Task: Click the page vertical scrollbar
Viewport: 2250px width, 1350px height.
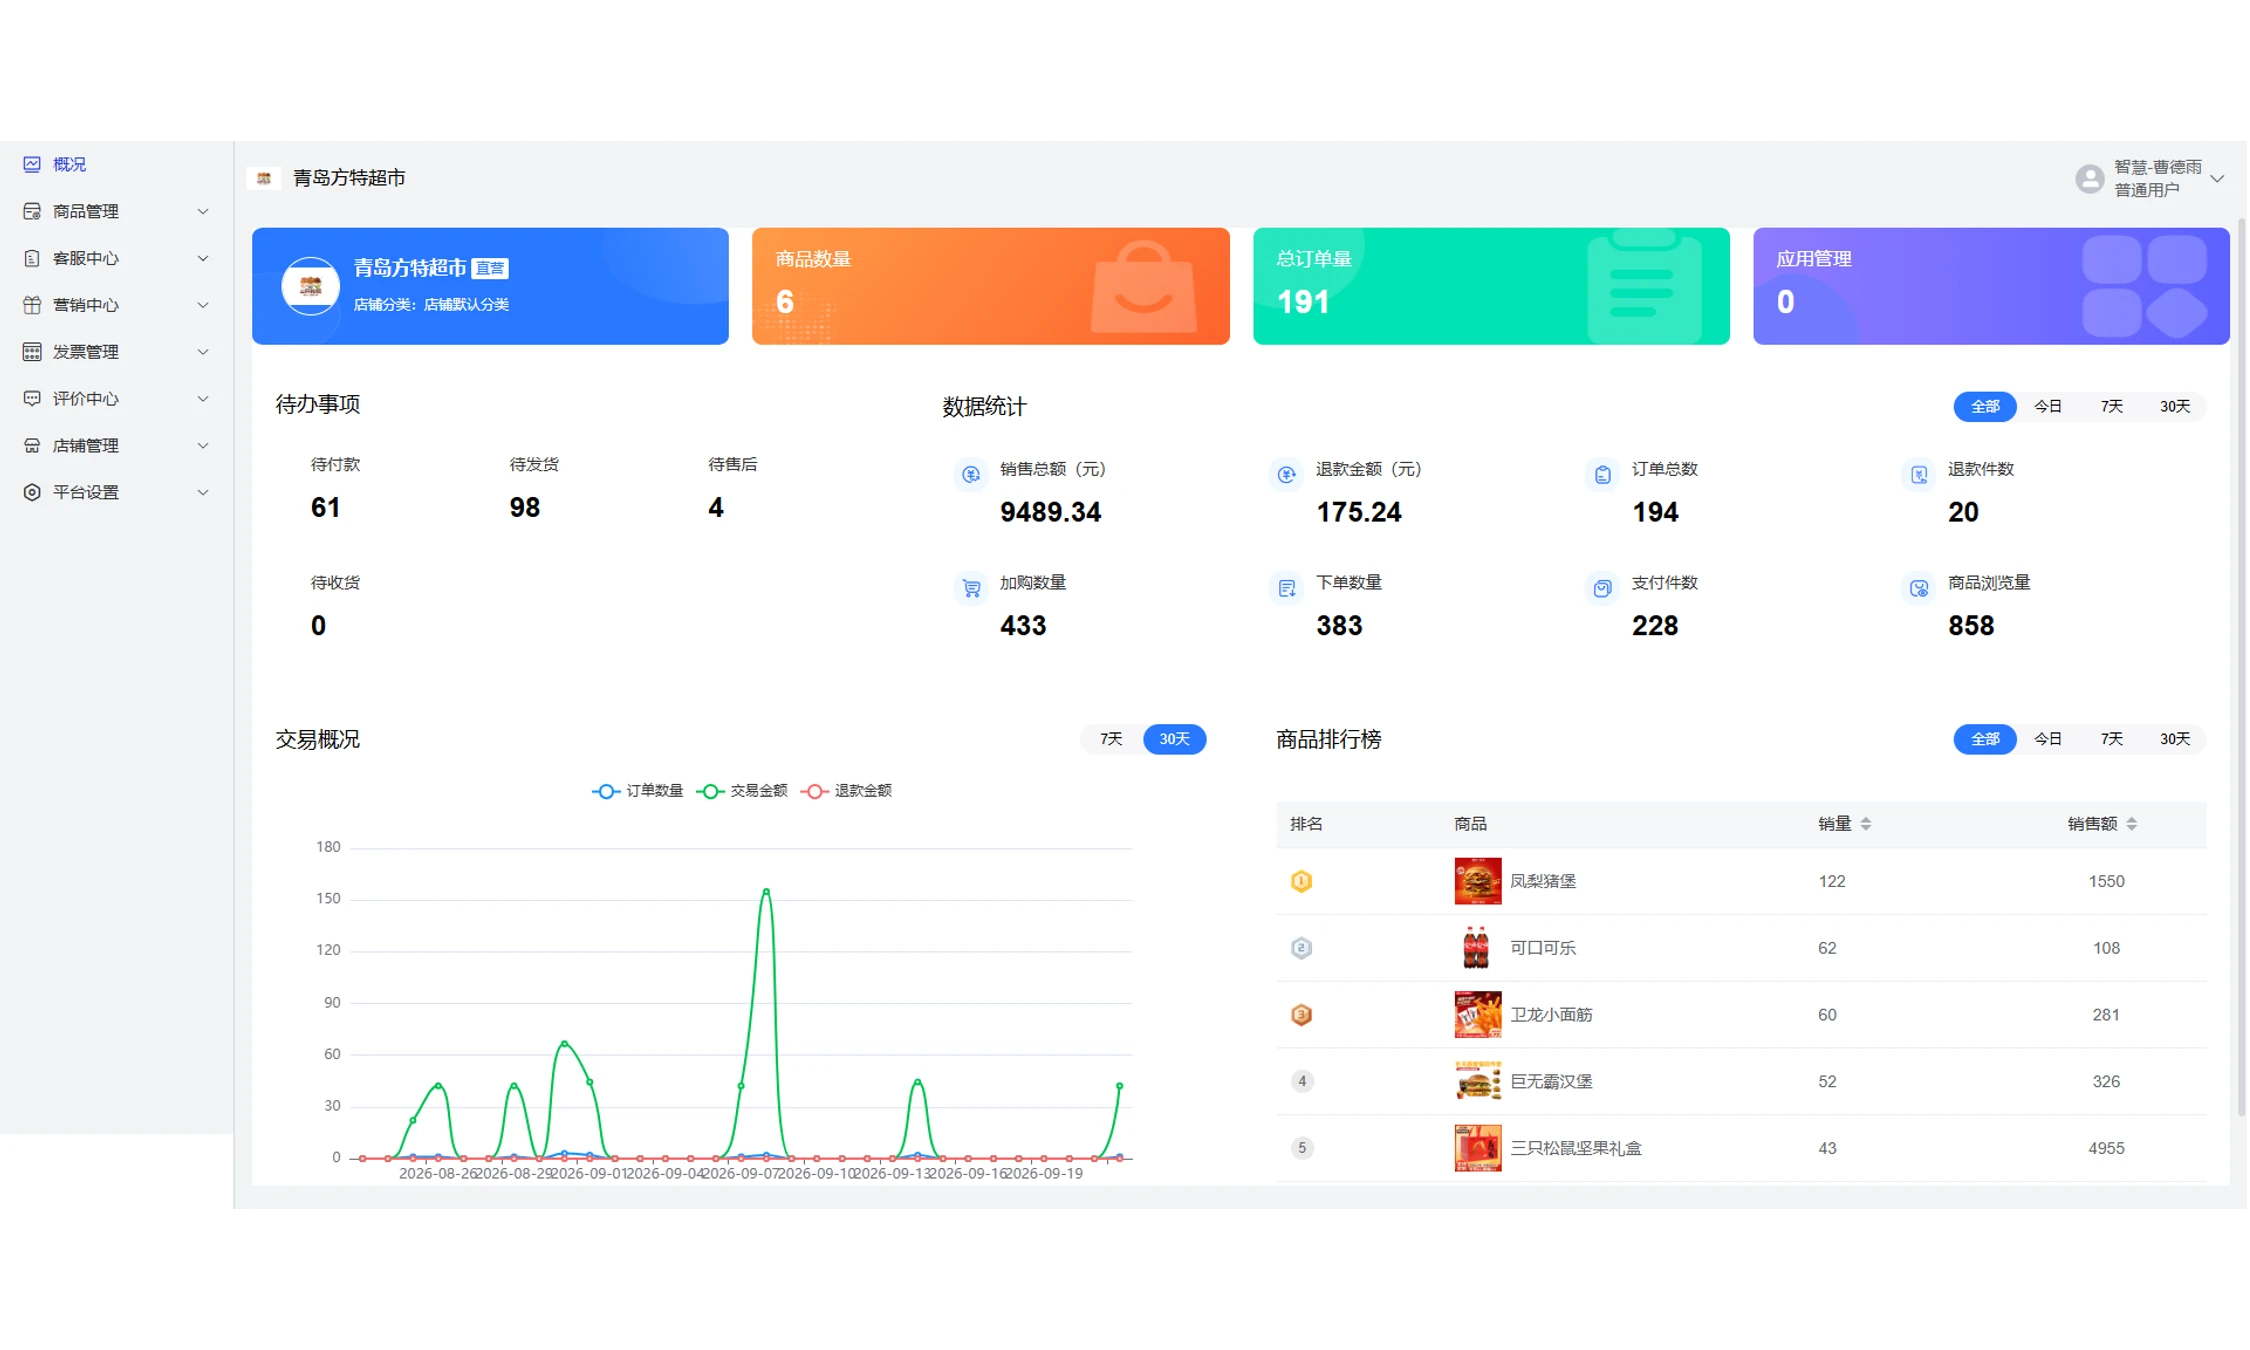Action: (x=2241, y=666)
